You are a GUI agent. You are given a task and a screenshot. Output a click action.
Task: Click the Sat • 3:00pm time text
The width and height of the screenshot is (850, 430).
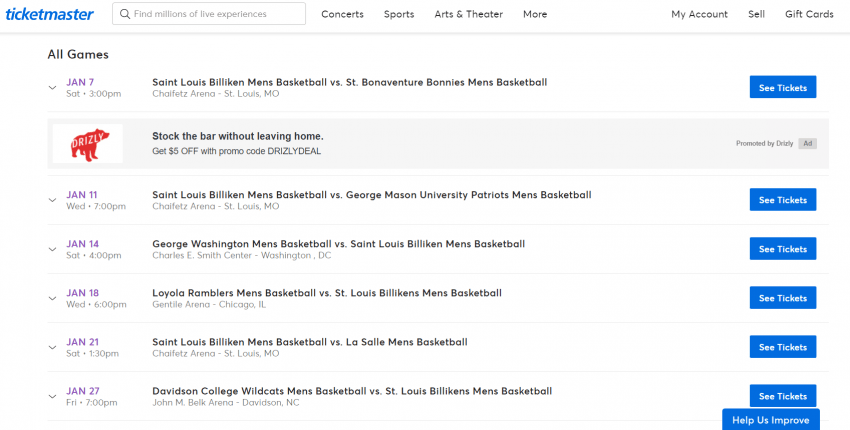pyautogui.click(x=94, y=94)
